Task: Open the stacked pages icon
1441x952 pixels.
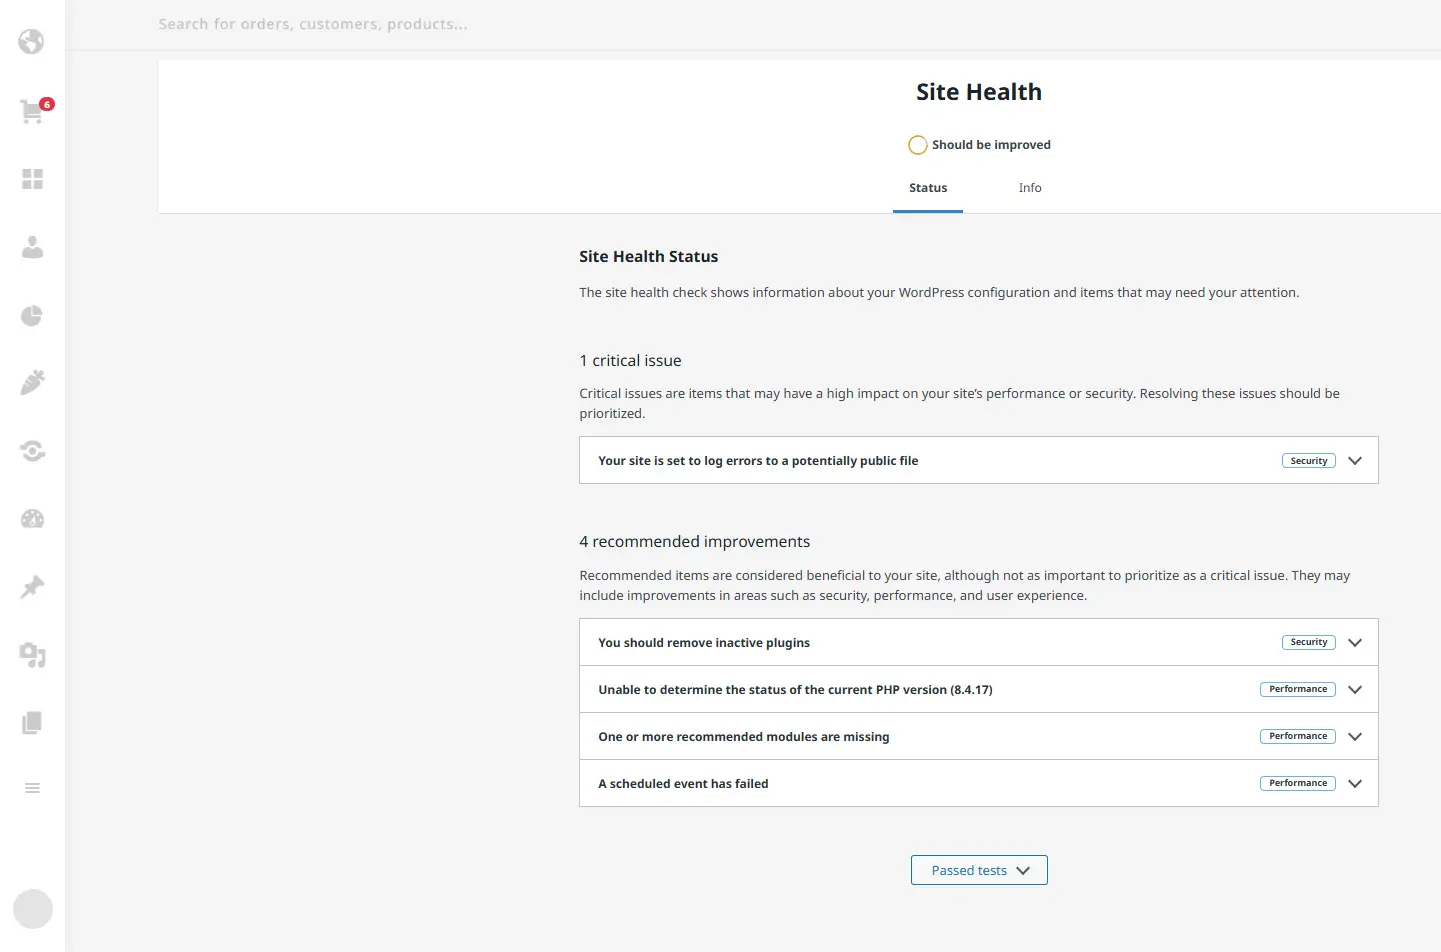Action: [x=32, y=723]
